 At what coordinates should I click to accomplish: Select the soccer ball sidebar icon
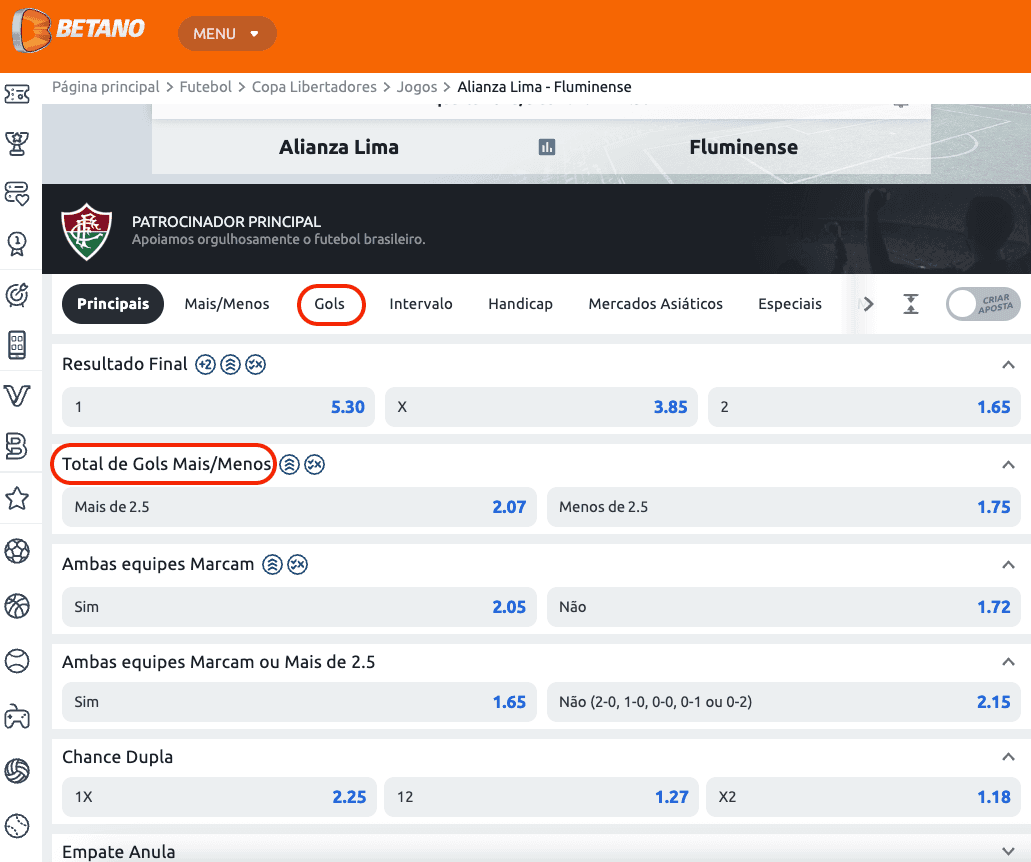coord(17,551)
